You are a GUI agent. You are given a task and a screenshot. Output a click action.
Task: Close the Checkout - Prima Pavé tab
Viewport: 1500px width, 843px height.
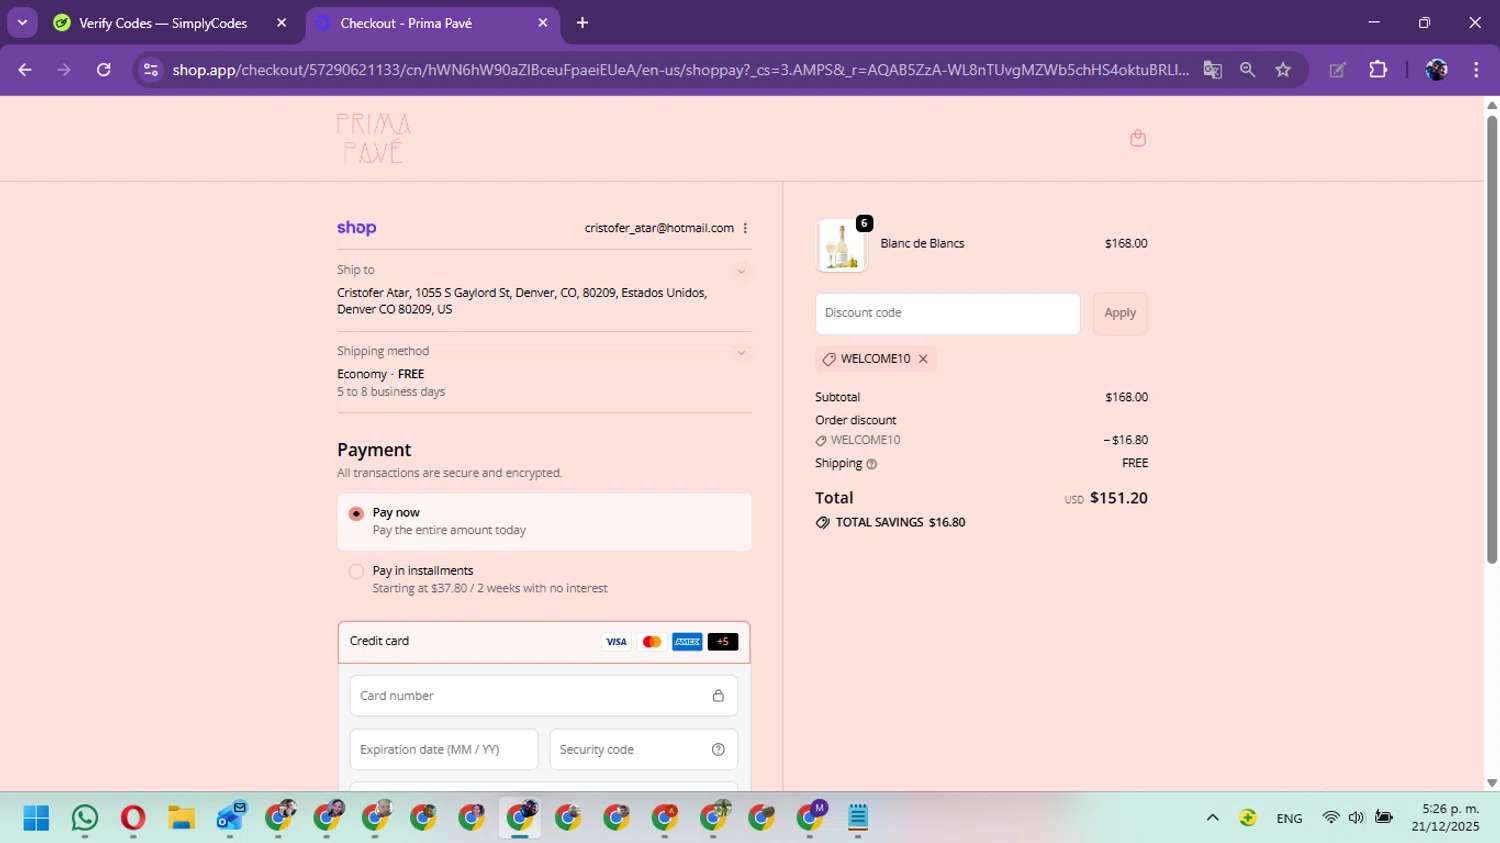(543, 23)
